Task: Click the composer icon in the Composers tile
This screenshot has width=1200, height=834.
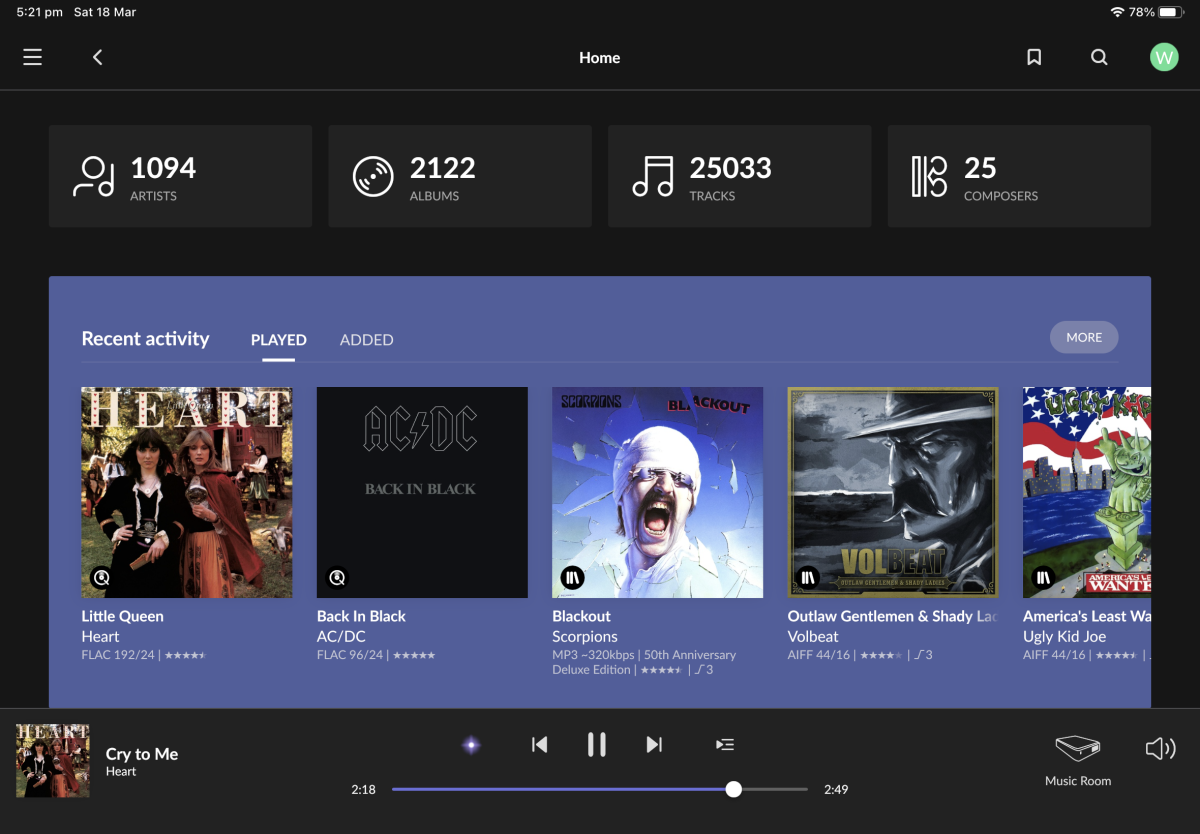Action: 929,177
